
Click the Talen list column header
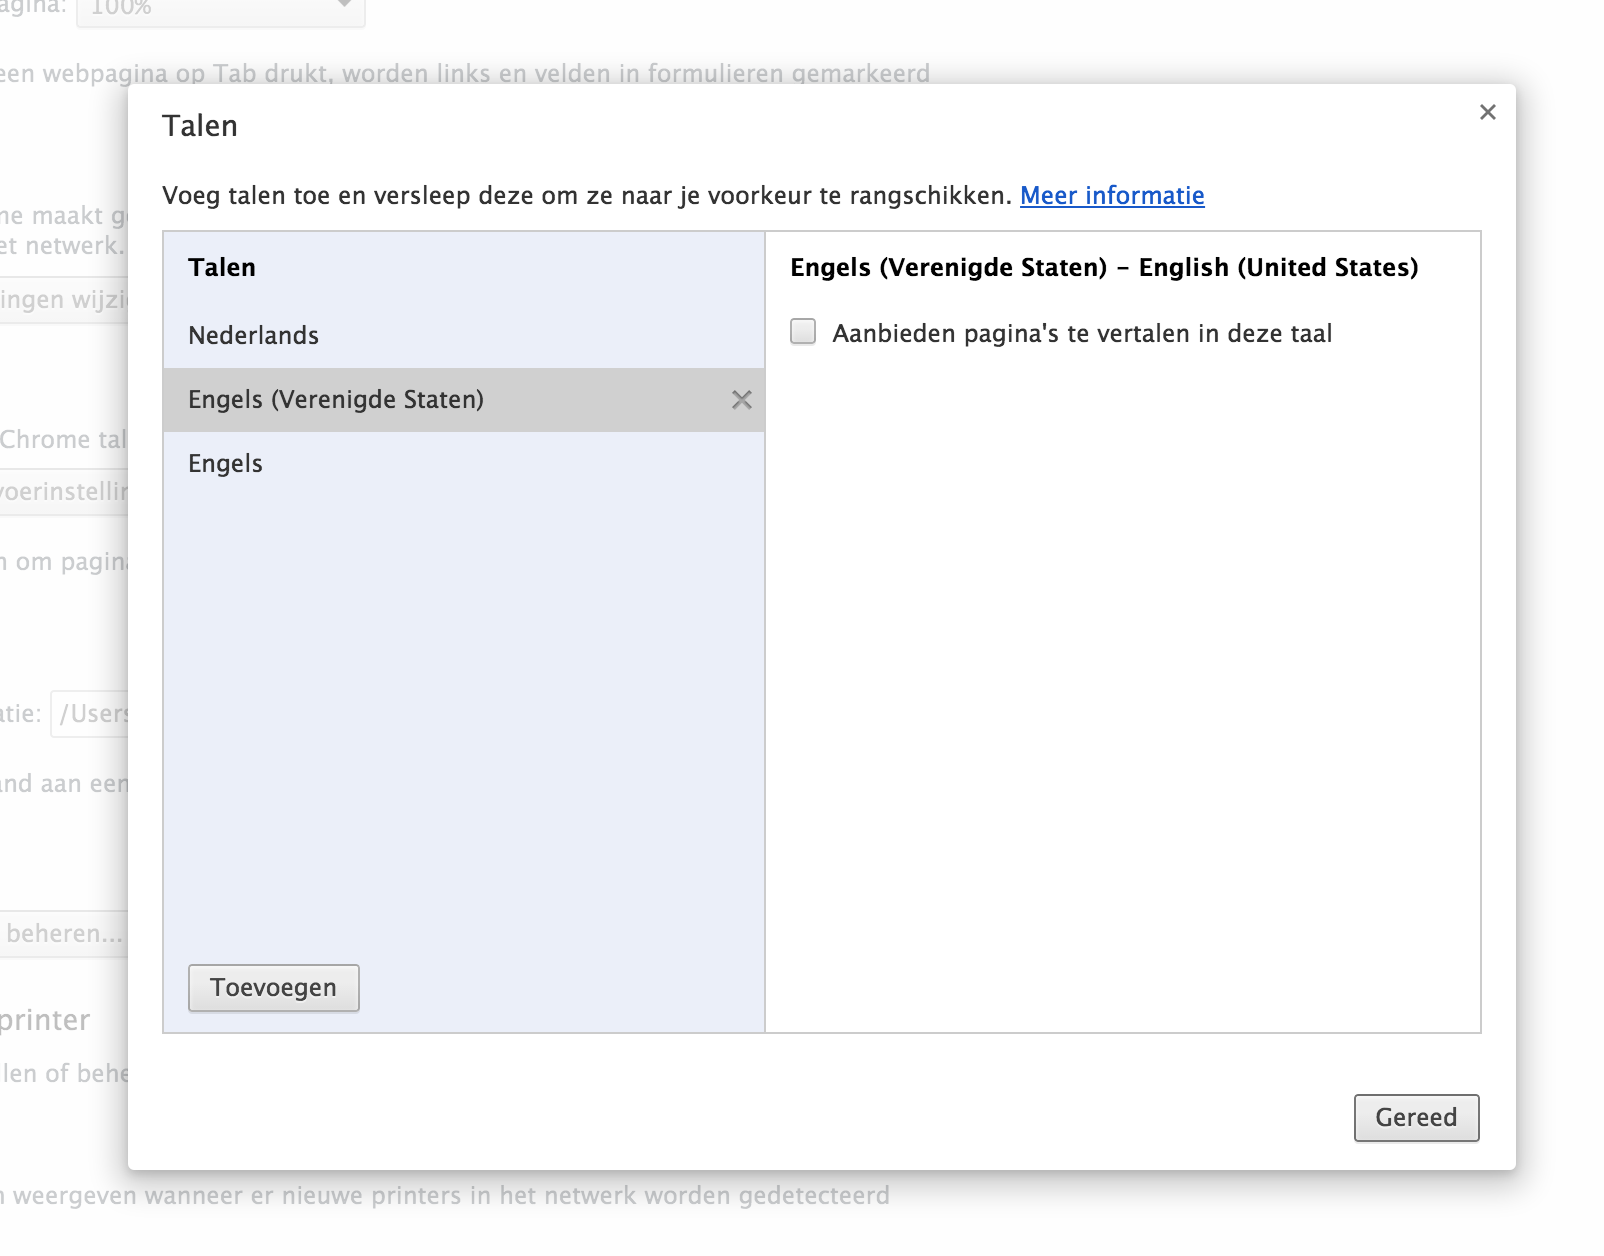coord(222,268)
